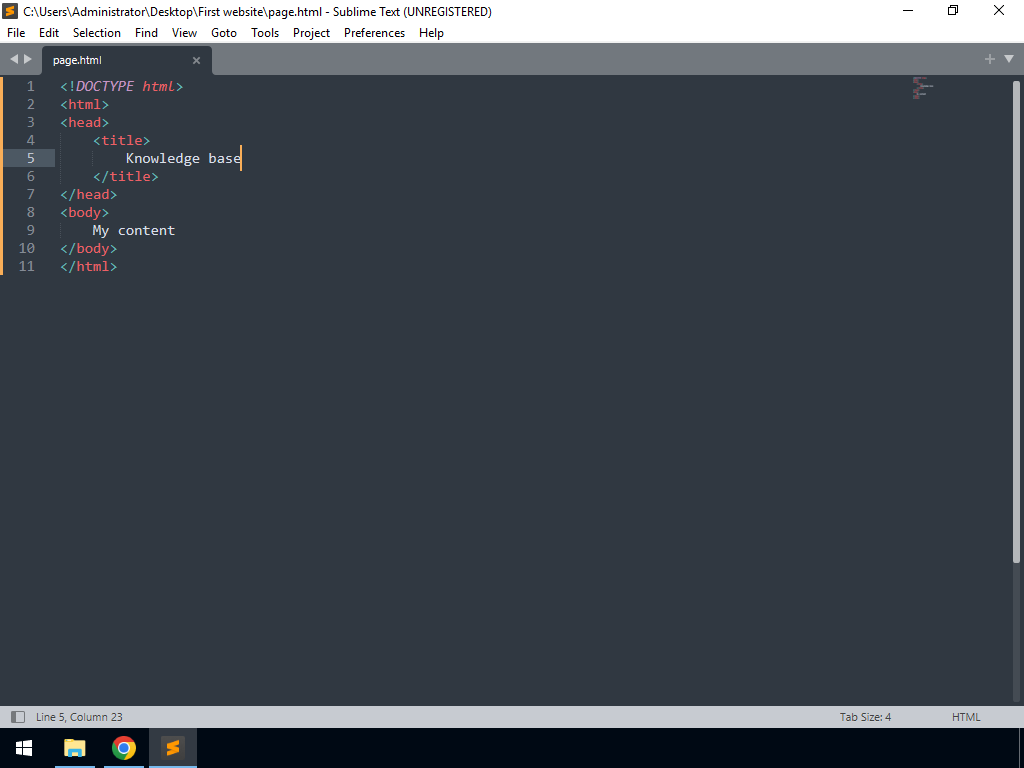Change Tab Size: 4 setting
This screenshot has width=1024, height=768.
coord(865,717)
